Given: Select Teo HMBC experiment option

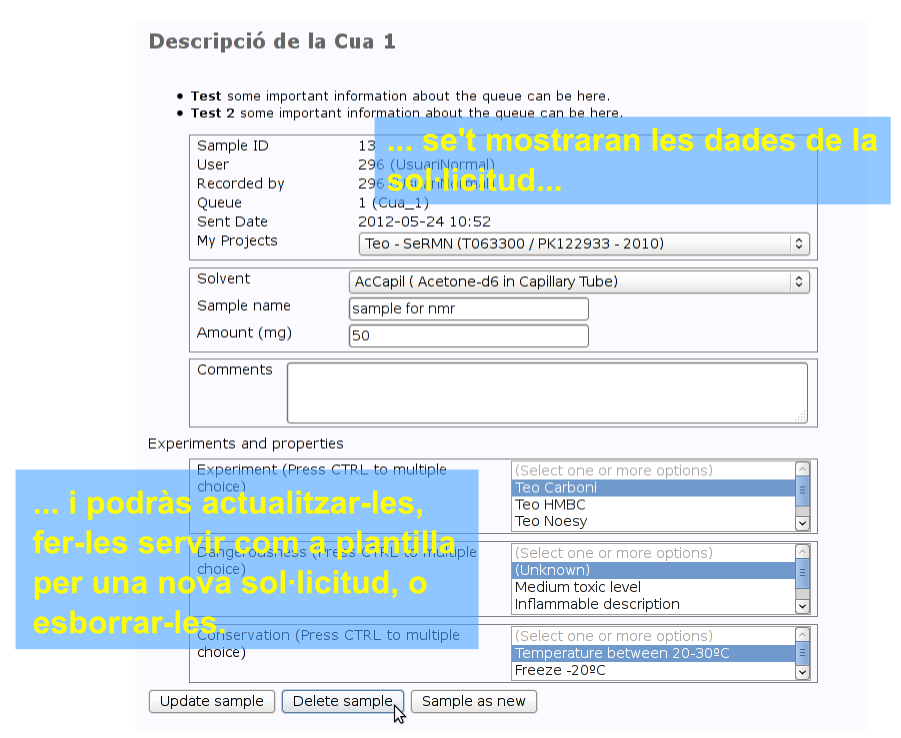Looking at the screenshot, I should [653, 505].
